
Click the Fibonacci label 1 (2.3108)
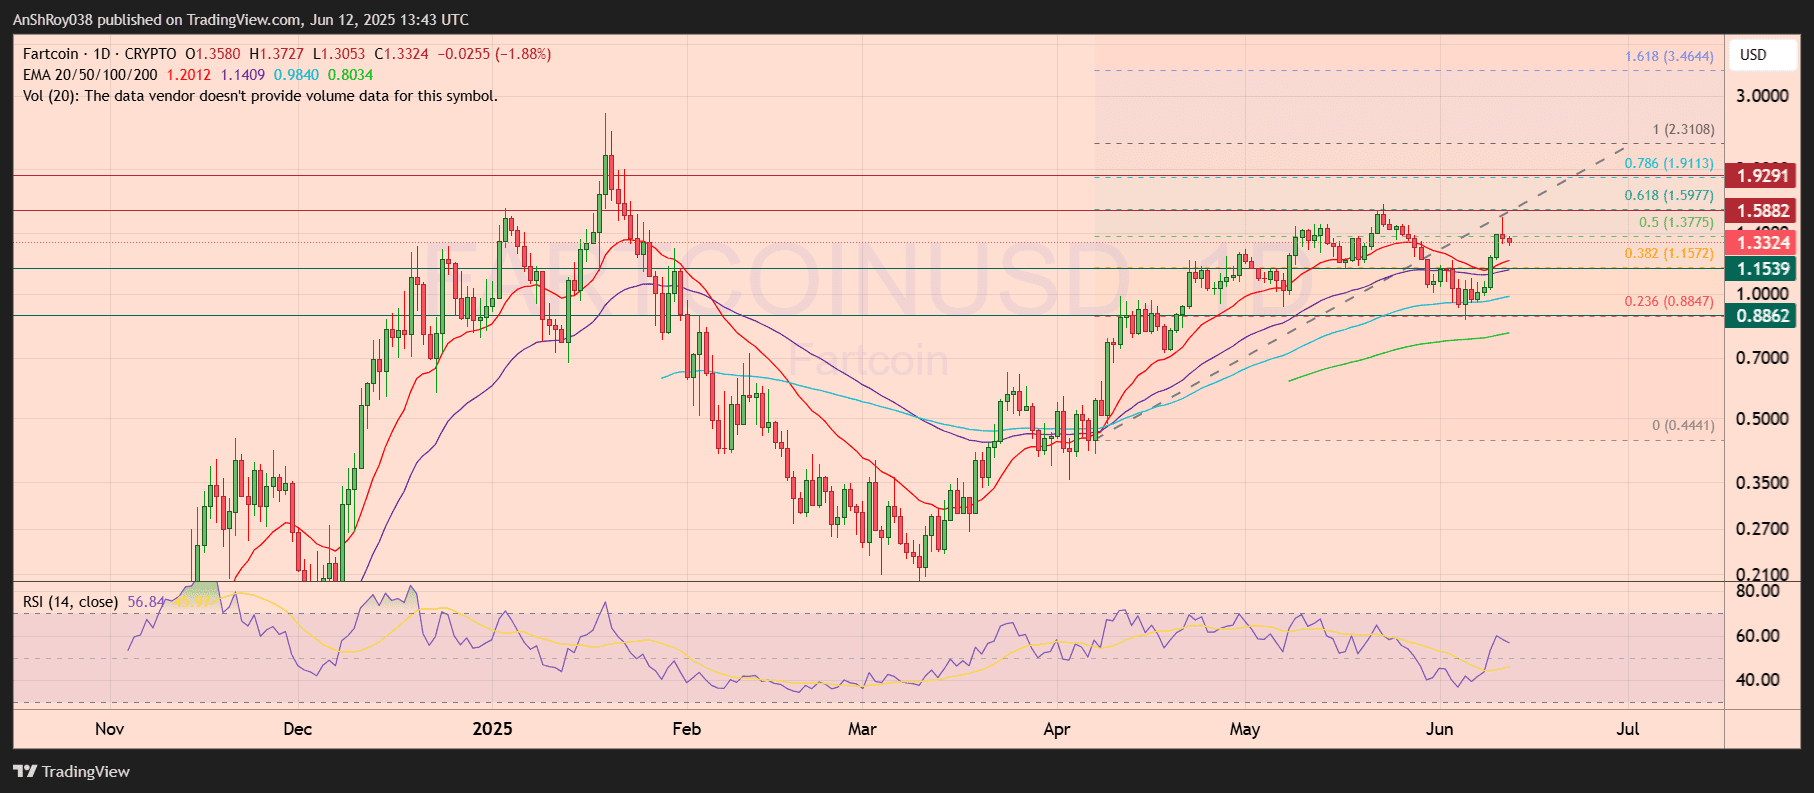pyautogui.click(x=1683, y=130)
